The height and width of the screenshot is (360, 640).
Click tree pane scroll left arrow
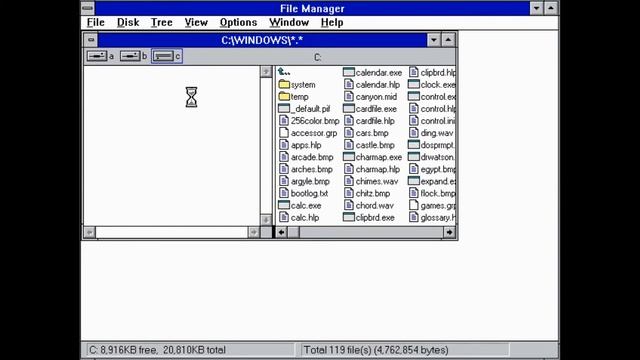point(89,232)
